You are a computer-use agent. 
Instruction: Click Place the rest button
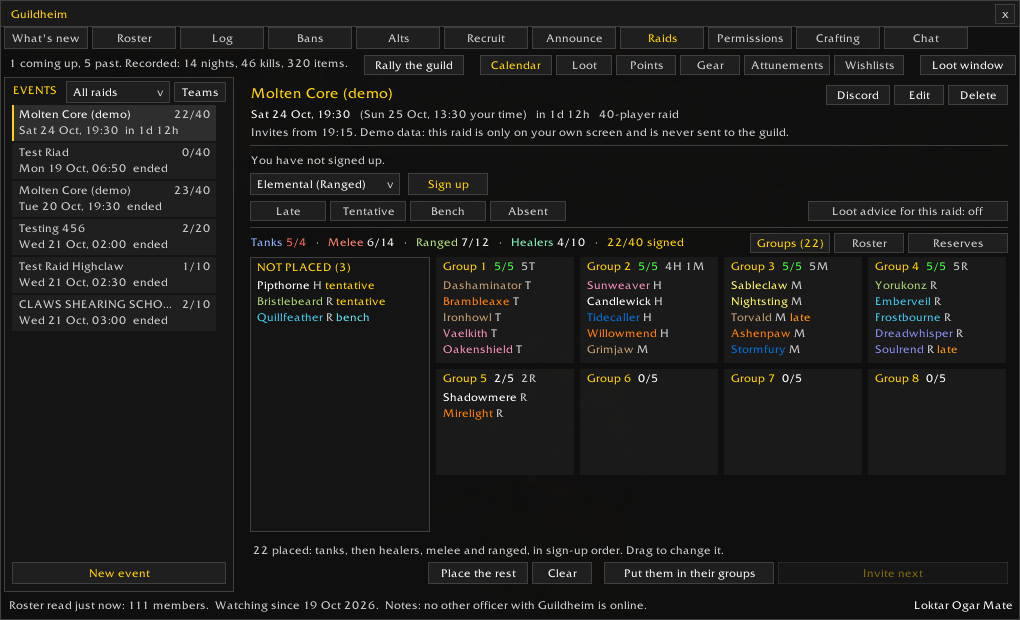478,573
